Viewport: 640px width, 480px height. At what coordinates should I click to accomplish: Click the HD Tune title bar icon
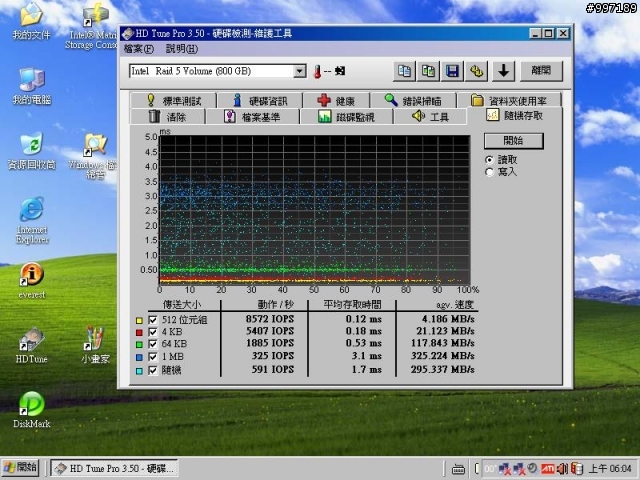pos(127,33)
